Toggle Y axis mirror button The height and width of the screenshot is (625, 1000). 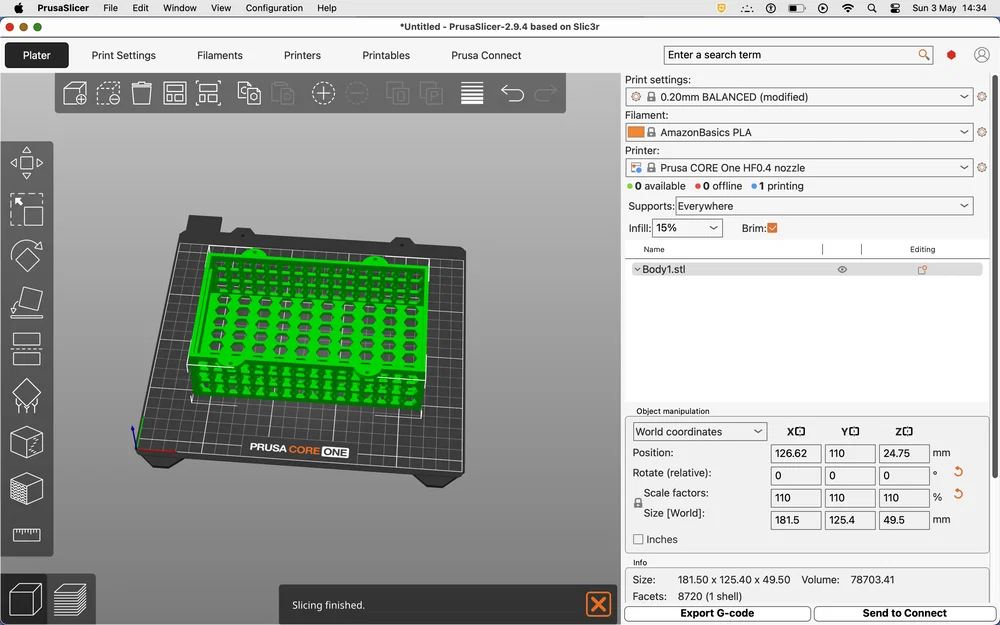point(855,432)
